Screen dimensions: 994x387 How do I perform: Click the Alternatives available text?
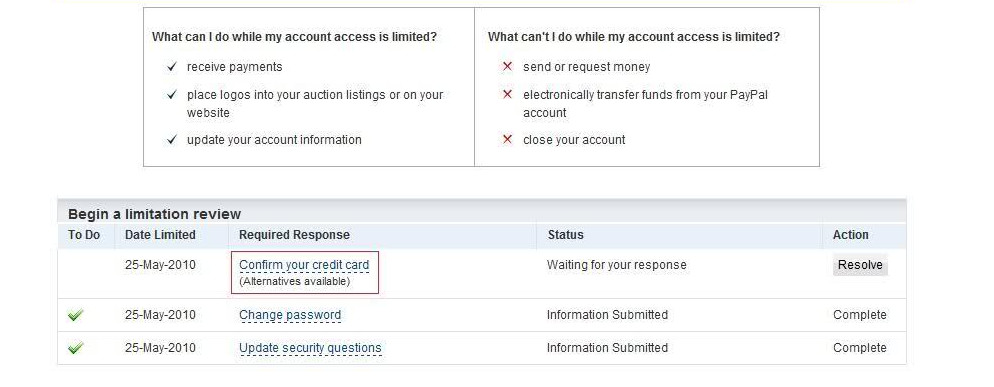click(295, 282)
